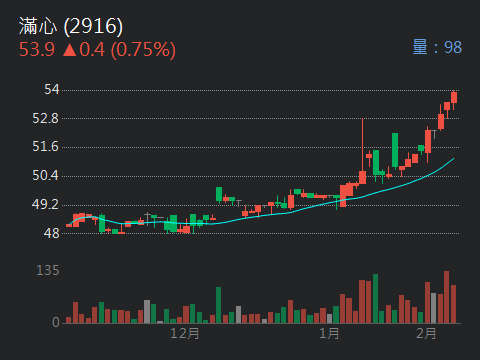Click the tallest green volume bar

[x=375, y=299]
